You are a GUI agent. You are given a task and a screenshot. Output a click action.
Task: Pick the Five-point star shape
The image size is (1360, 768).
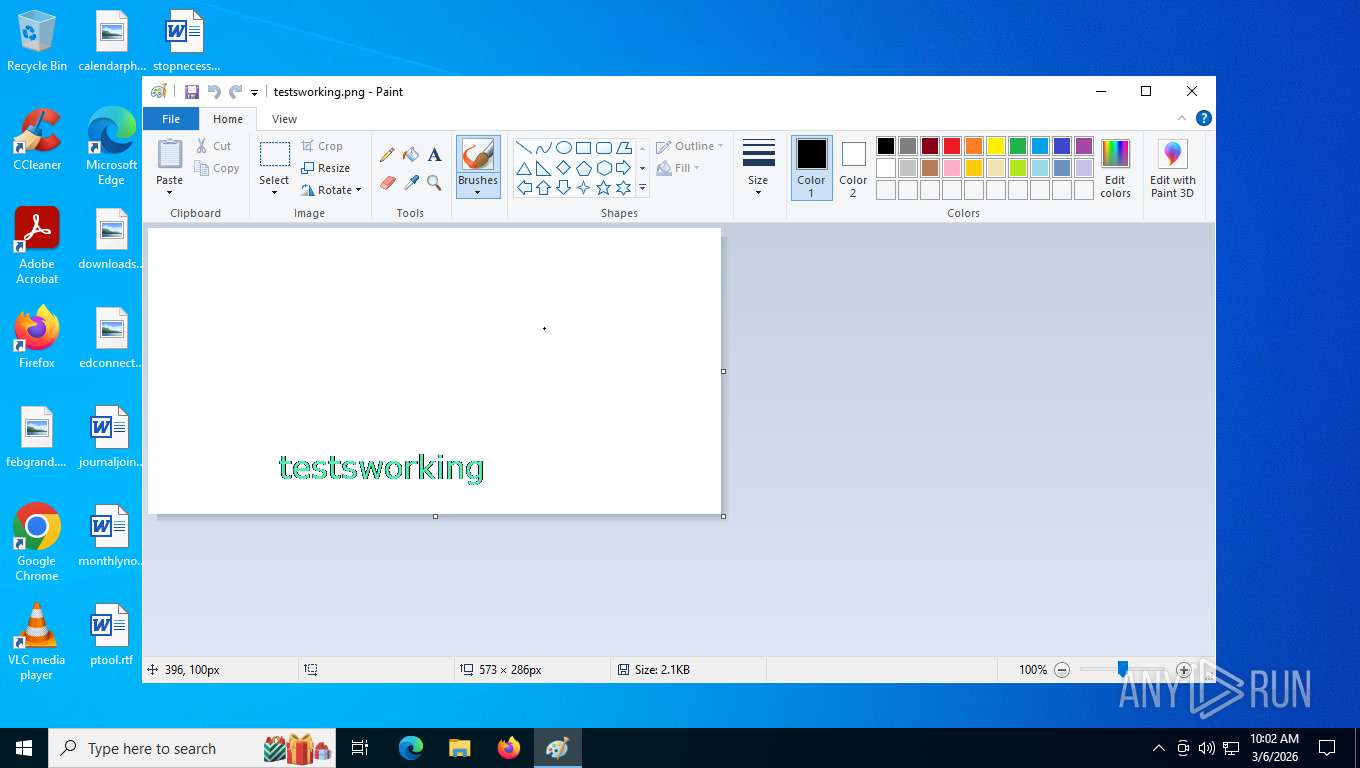(603, 188)
